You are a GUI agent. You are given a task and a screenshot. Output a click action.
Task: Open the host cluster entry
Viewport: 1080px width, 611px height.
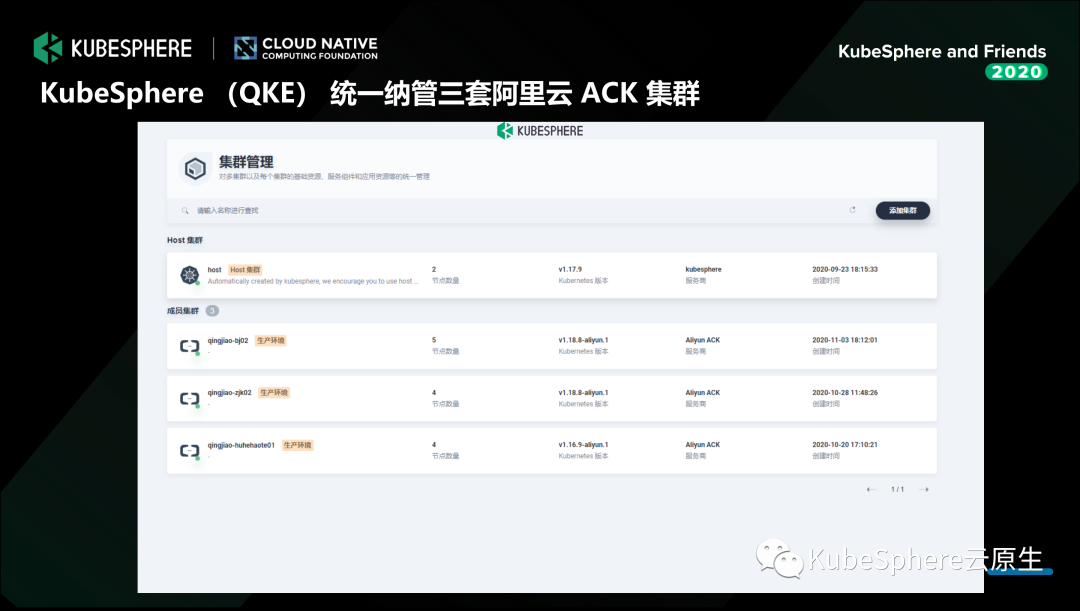point(552,275)
